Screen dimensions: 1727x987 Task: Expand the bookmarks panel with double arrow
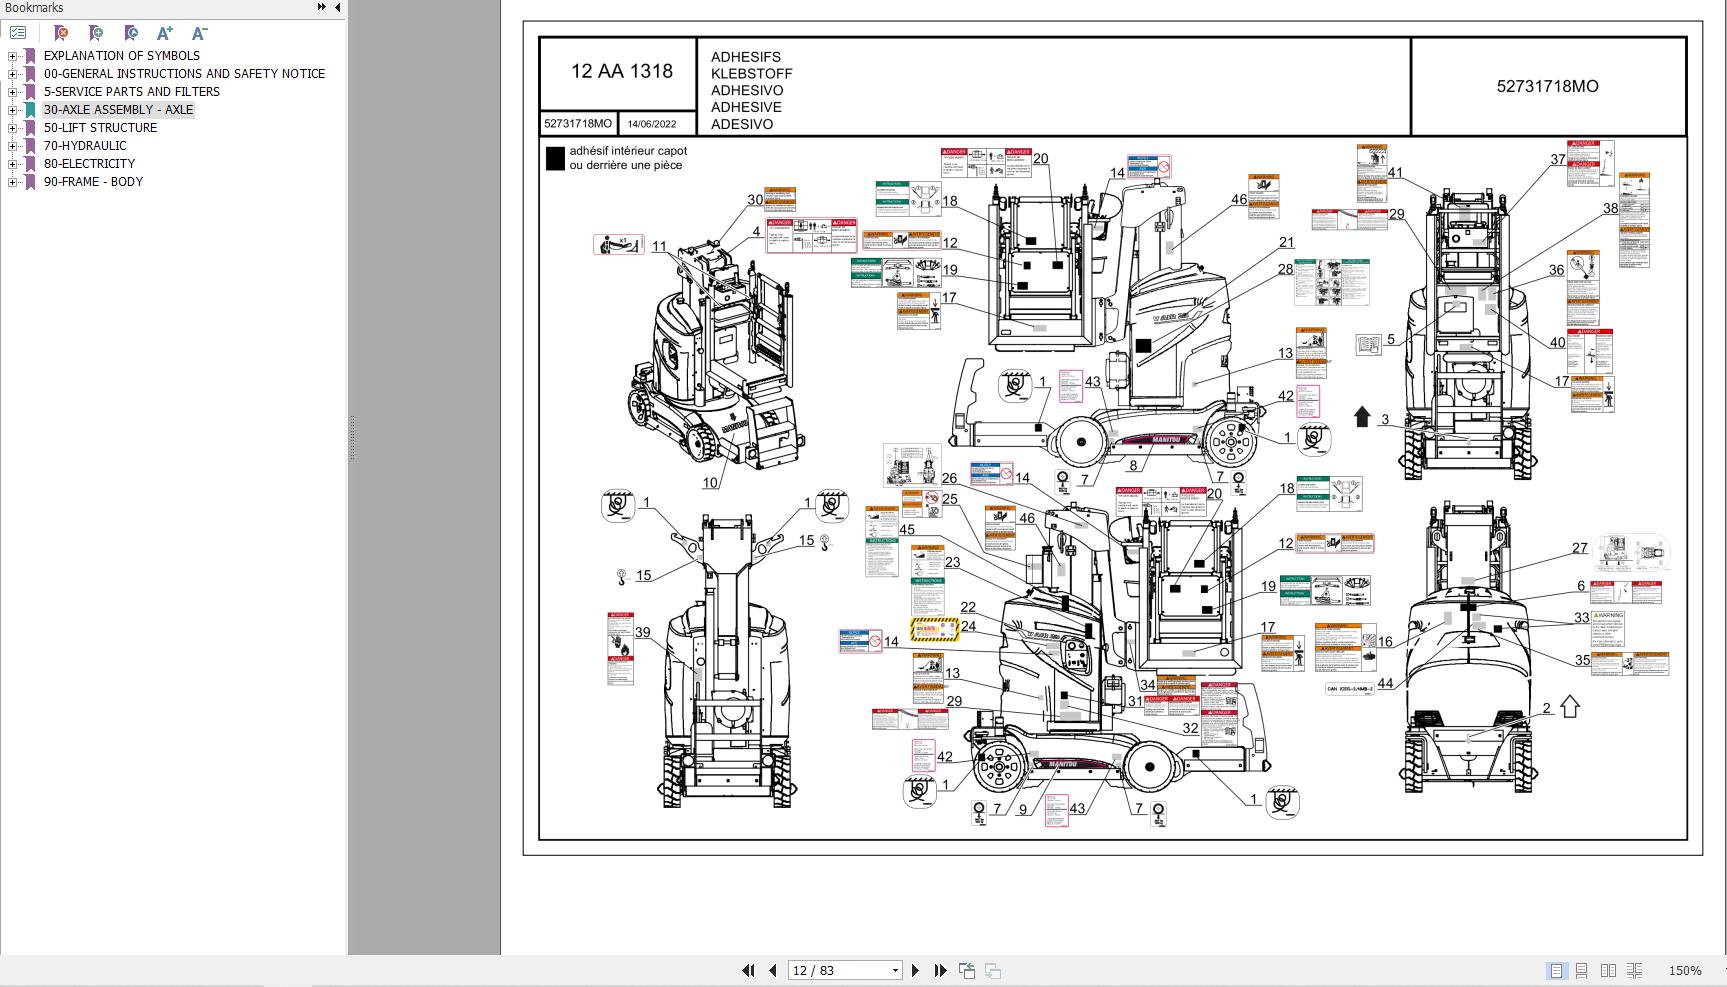(x=321, y=7)
